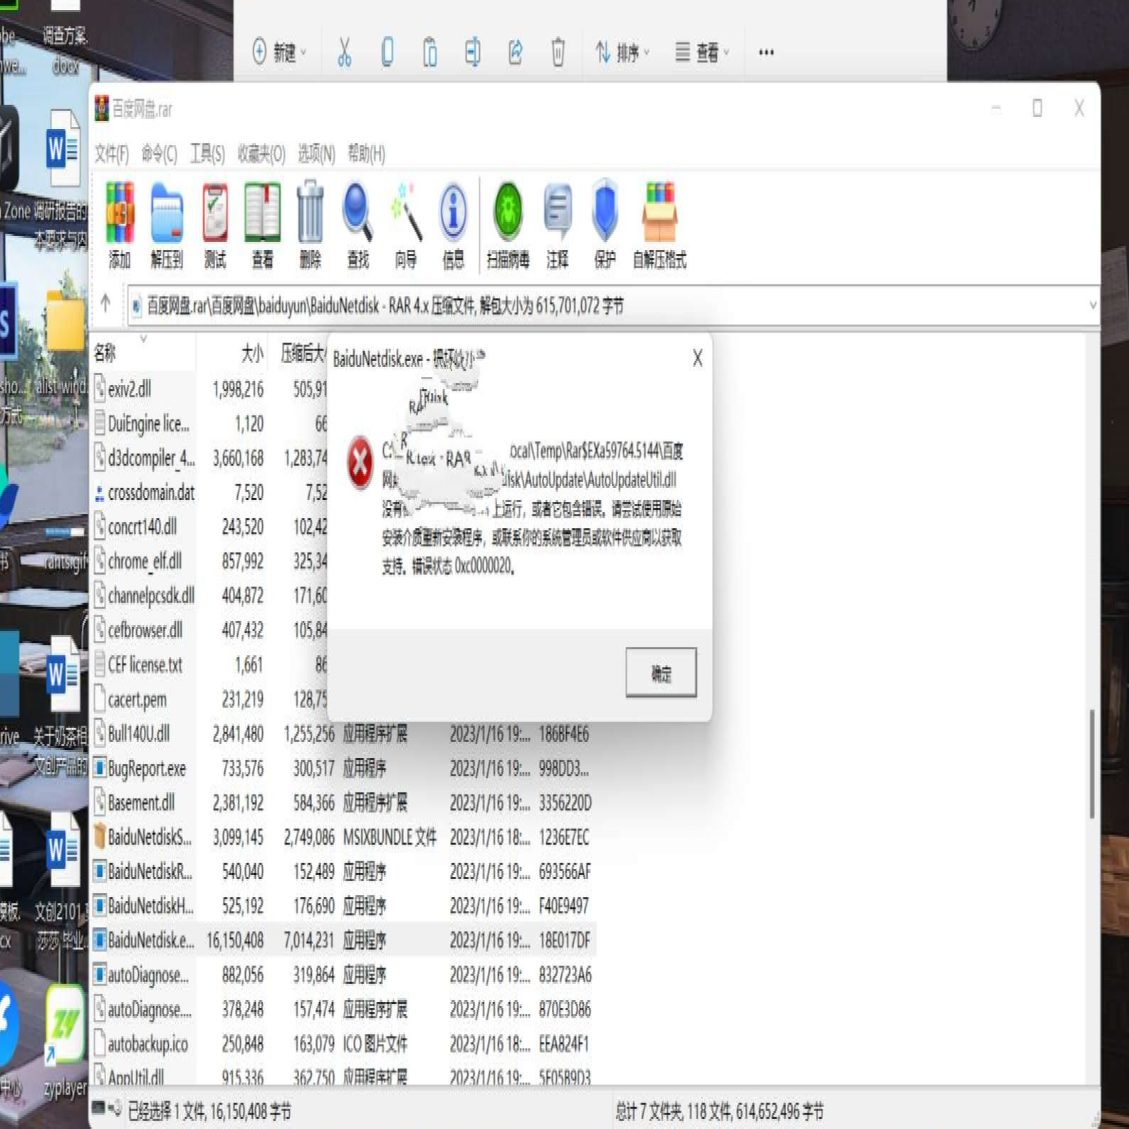The height and width of the screenshot is (1129, 1129).
Task: Click the 解压到 (Extract to) icon
Action: [166, 225]
